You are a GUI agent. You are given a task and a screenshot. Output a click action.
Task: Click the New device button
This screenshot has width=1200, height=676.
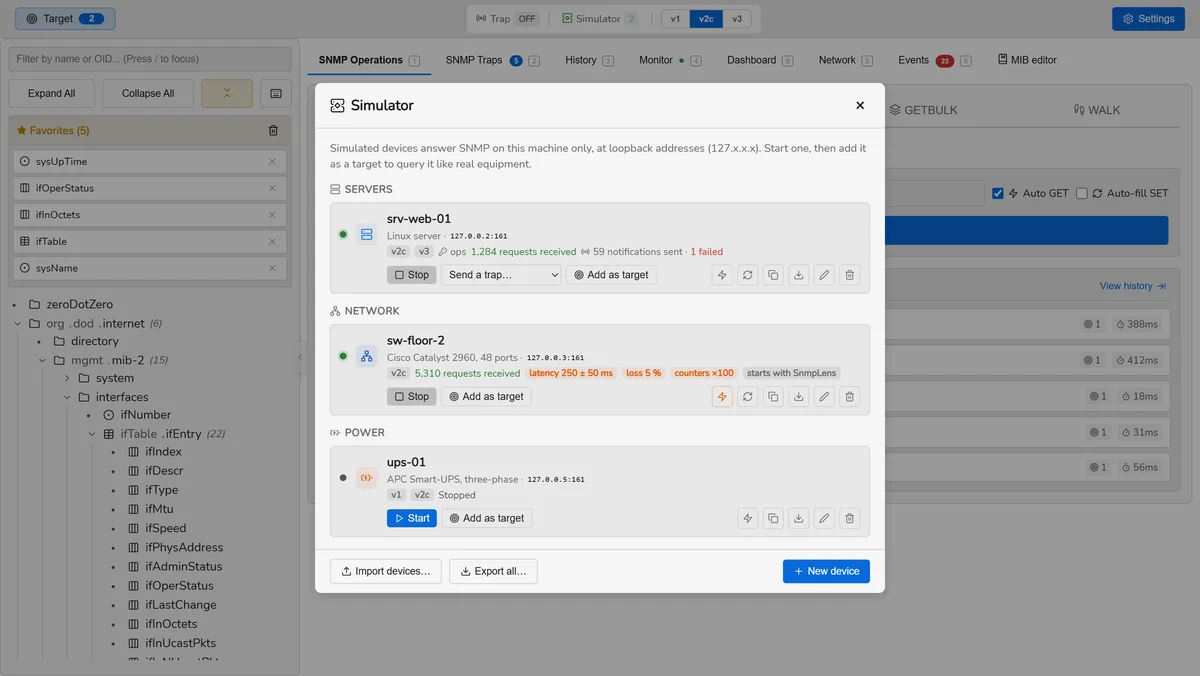(x=826, y=571)
